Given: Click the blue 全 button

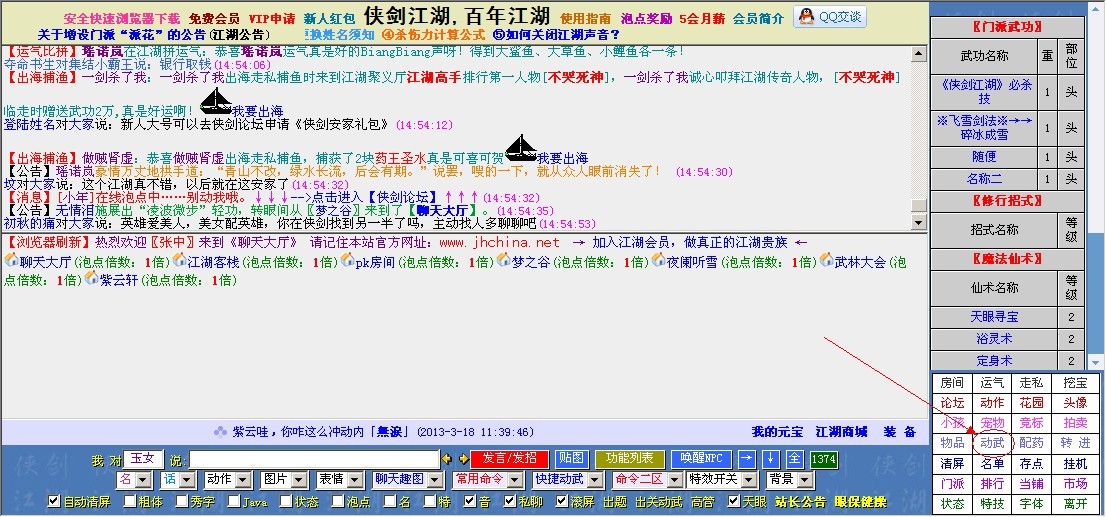Looking at the screenshot, I should pyautogui.click(x=794, y=458).
